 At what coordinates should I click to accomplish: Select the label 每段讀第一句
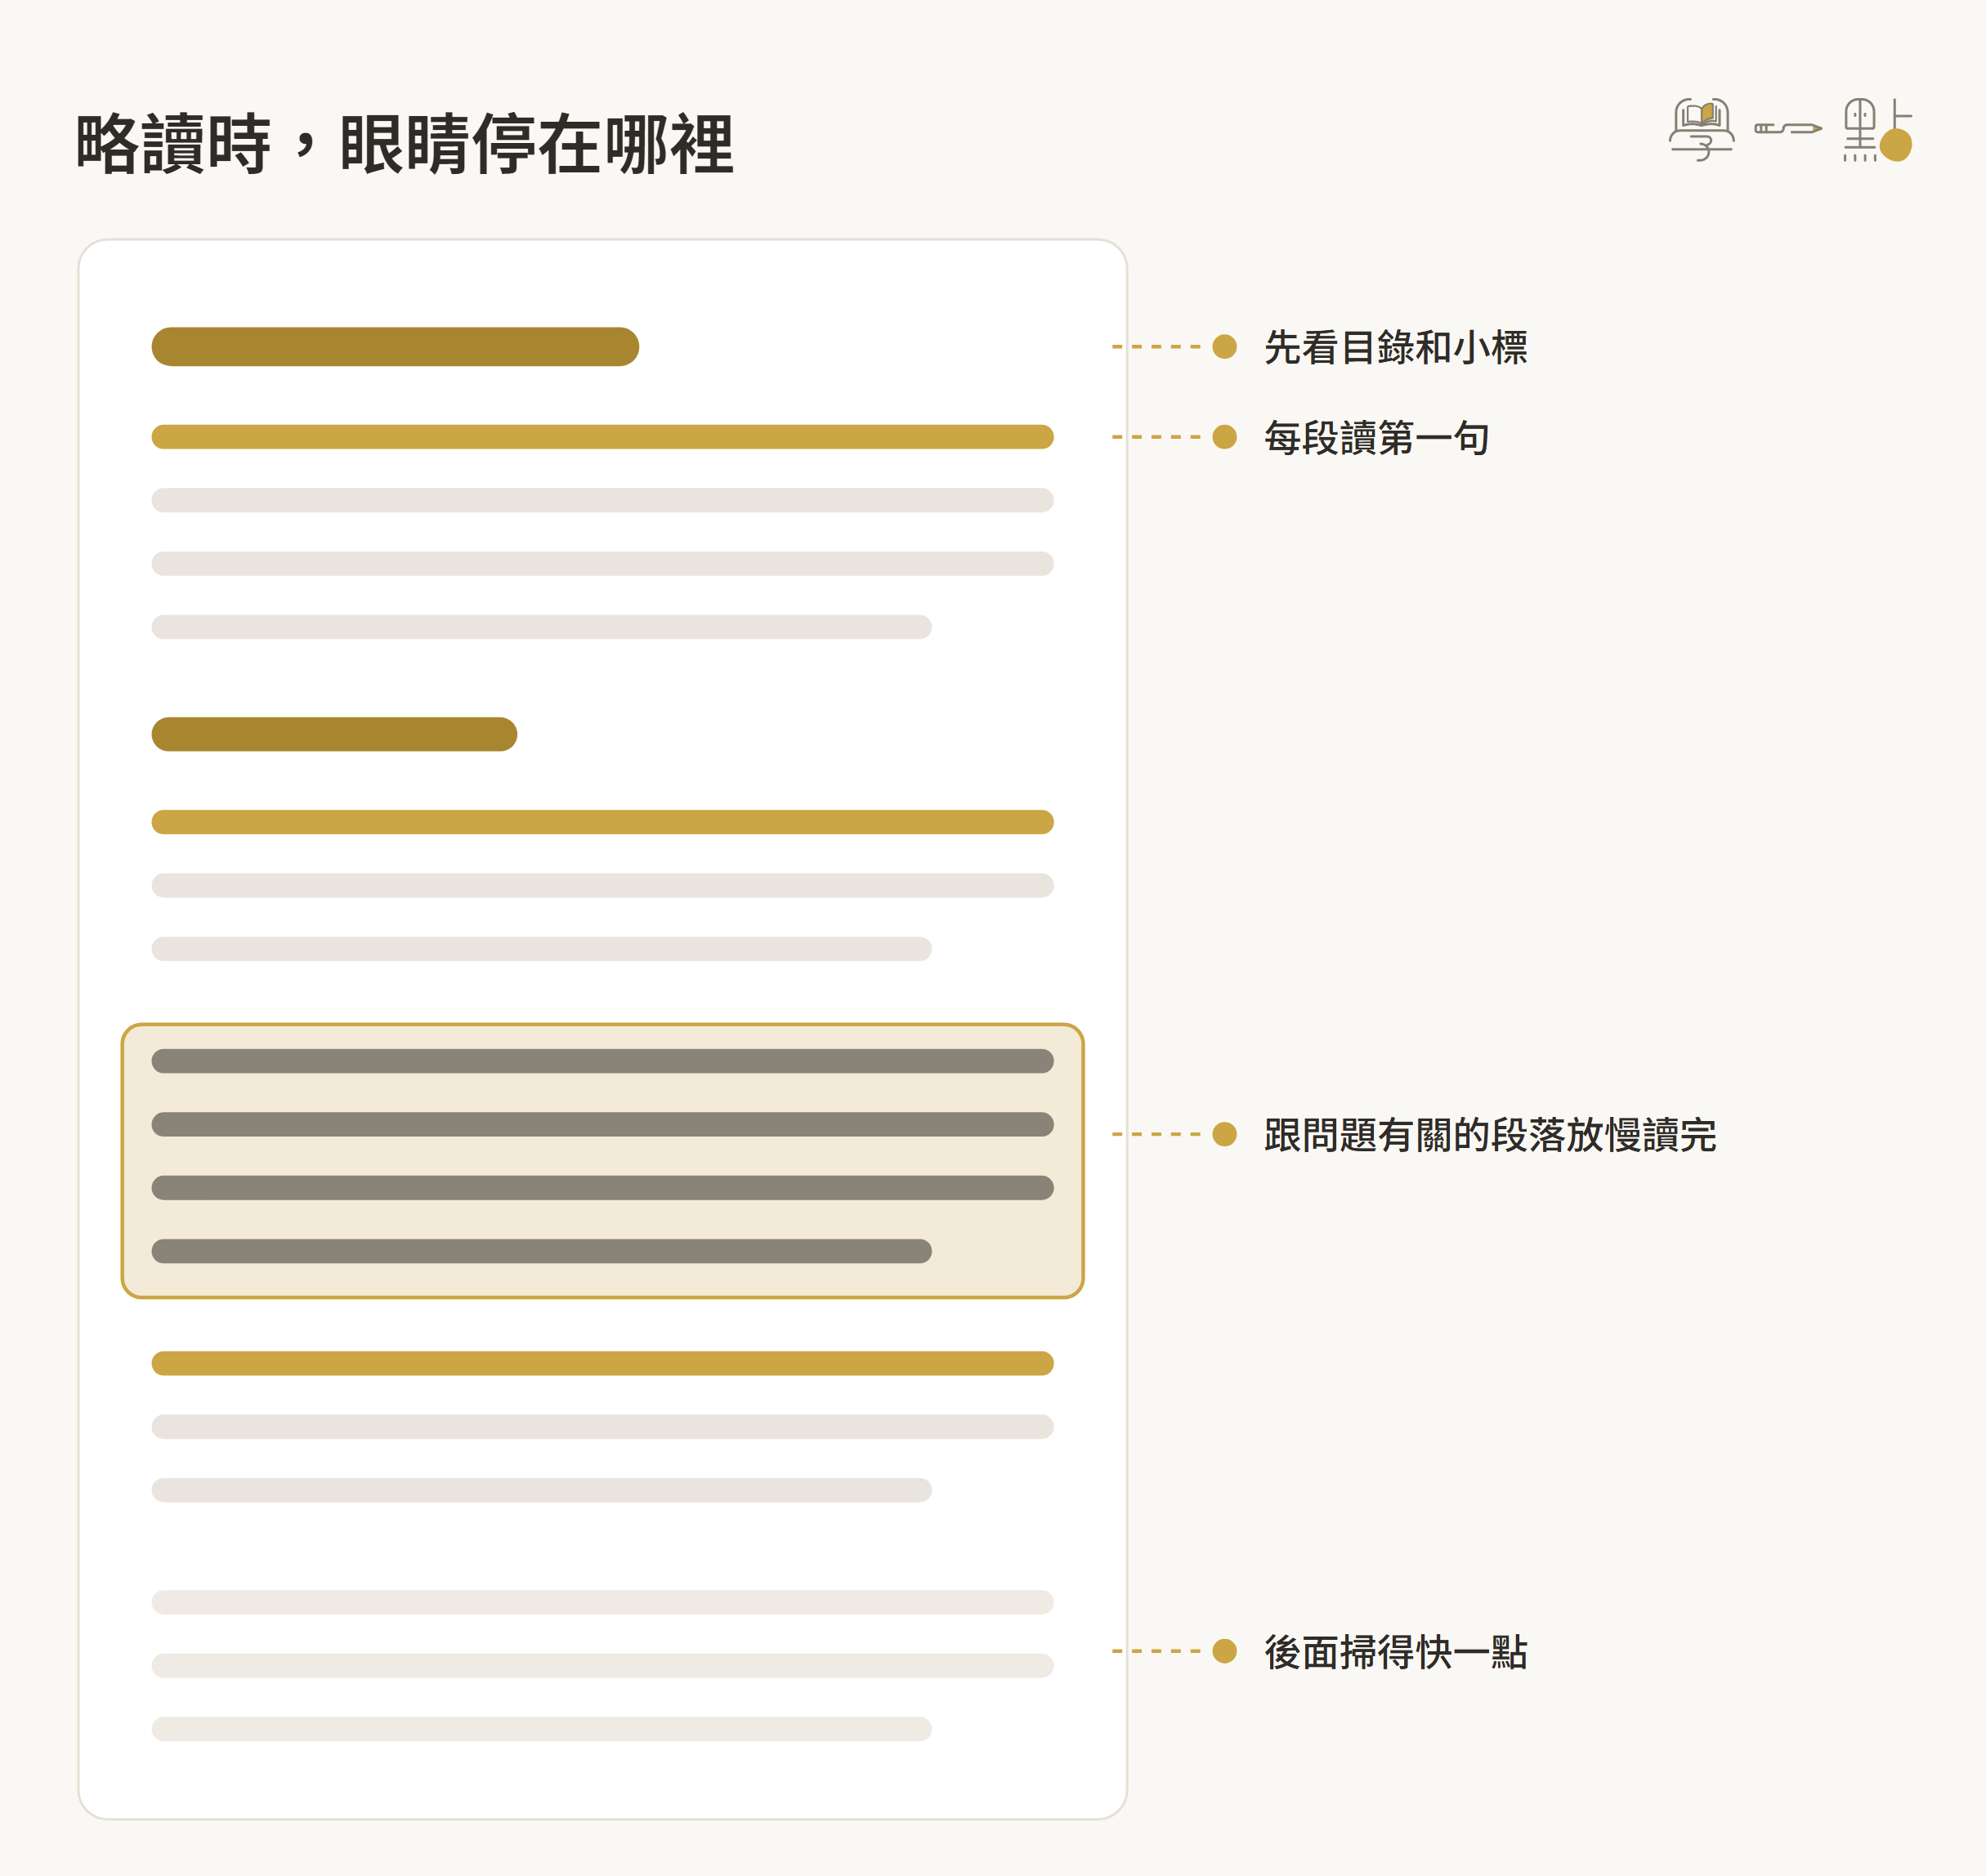1376,438
